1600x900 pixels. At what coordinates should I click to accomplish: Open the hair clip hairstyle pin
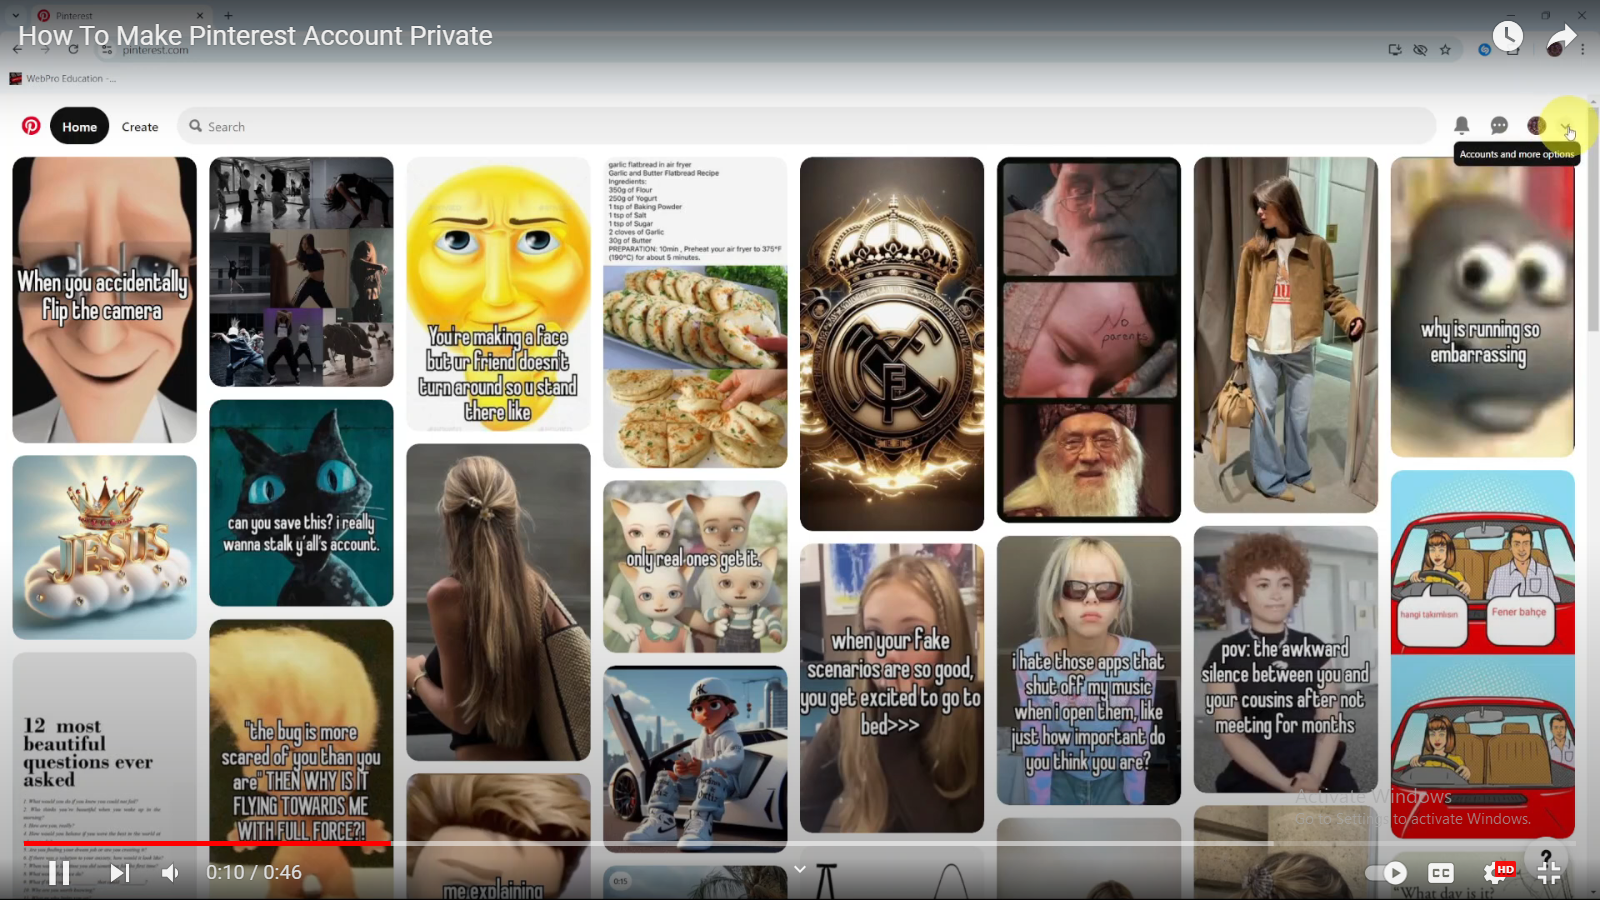(498, 602)
